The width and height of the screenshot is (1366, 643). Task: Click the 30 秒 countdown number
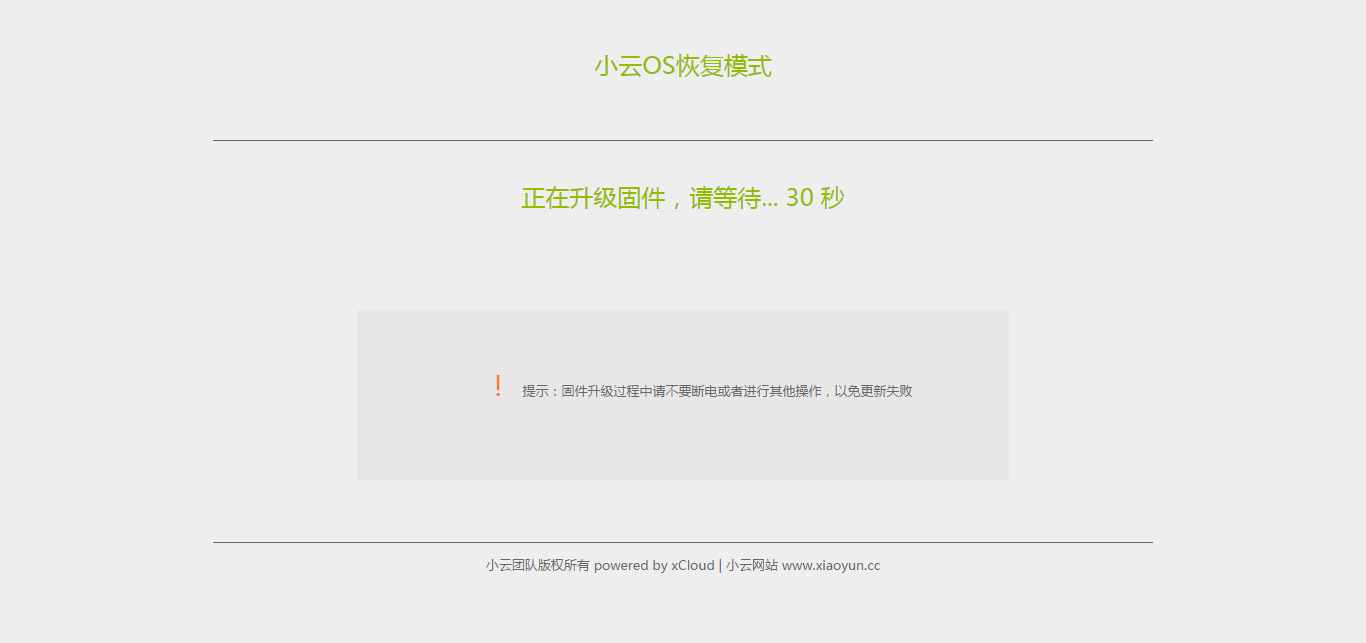815,197
